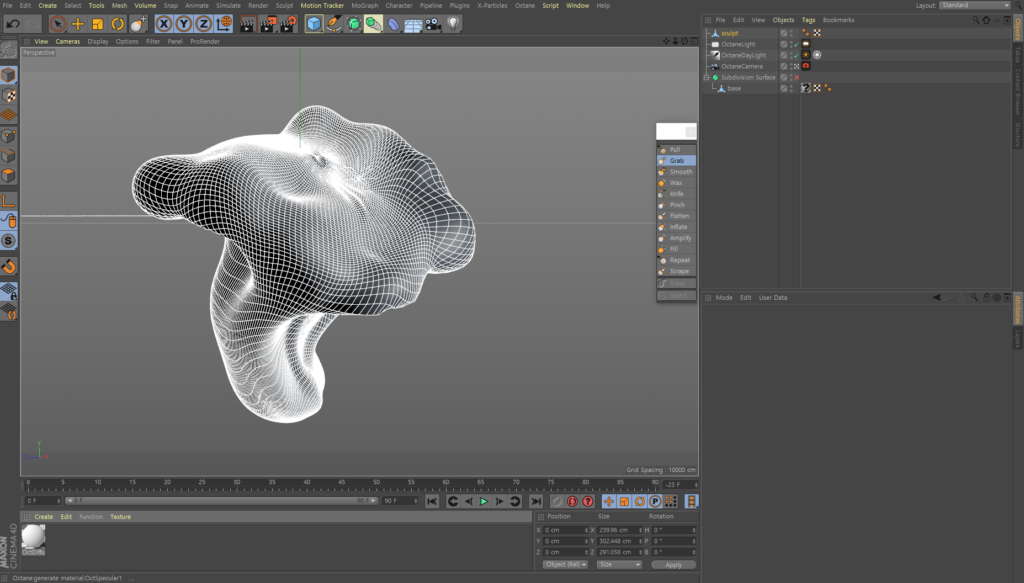The image size is (1024, 583).
Task: Pick the Flatten sculpt brush
Action: [x=679, y=216]
